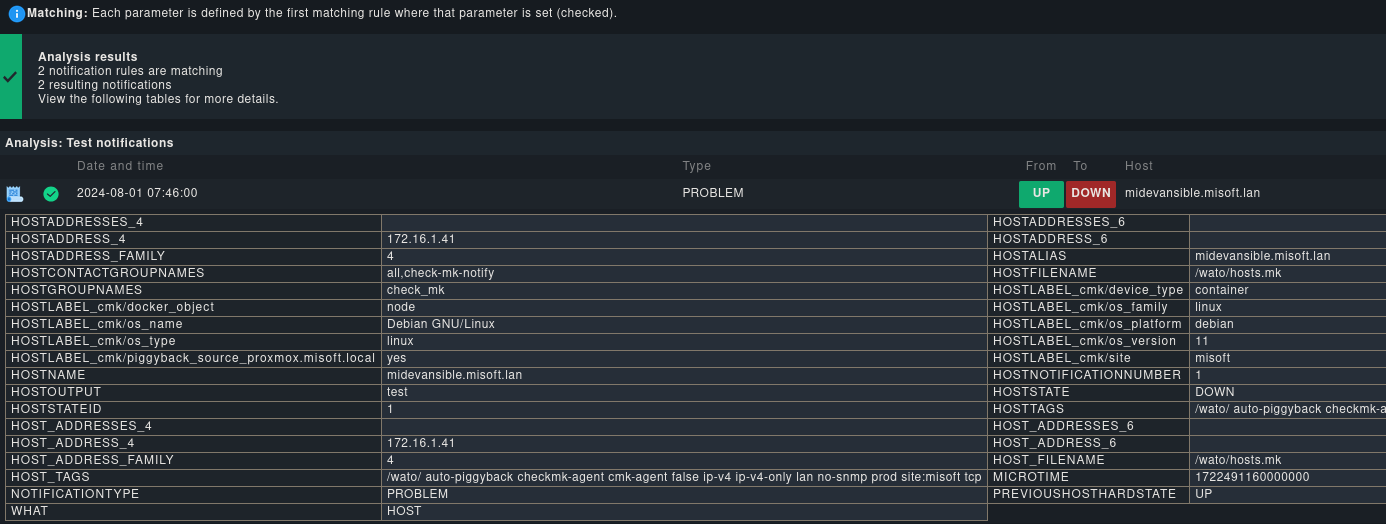Click the "Date and time" column header

[x=120, y=166]
